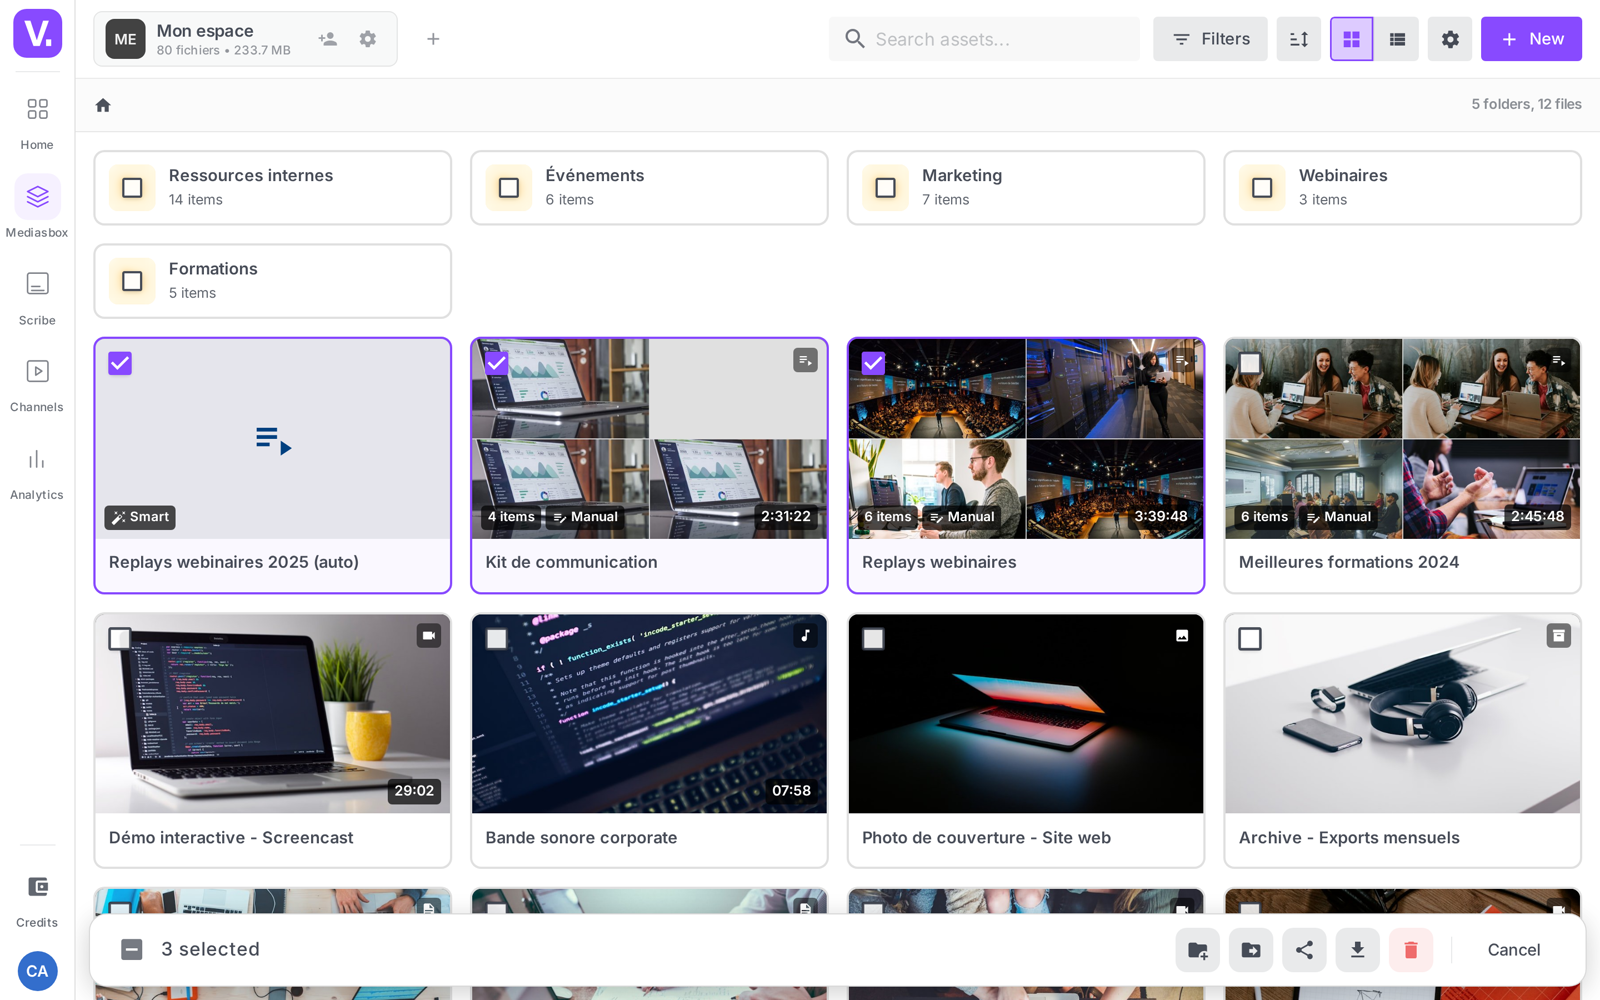Cancel the current selection
Screen dimensions: 1600x1000
[1514, 950]
